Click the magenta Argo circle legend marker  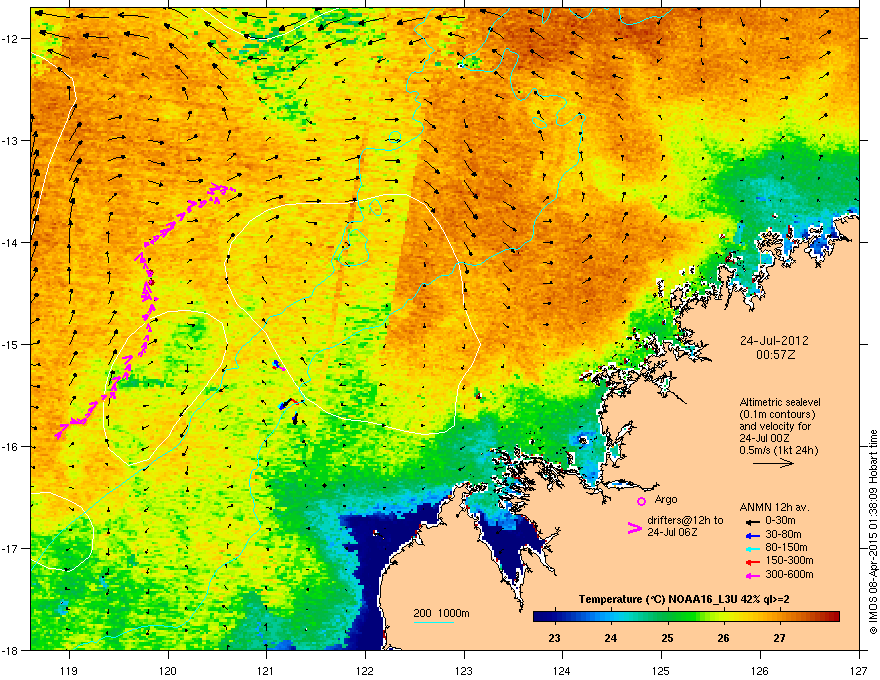coord(641,501)
